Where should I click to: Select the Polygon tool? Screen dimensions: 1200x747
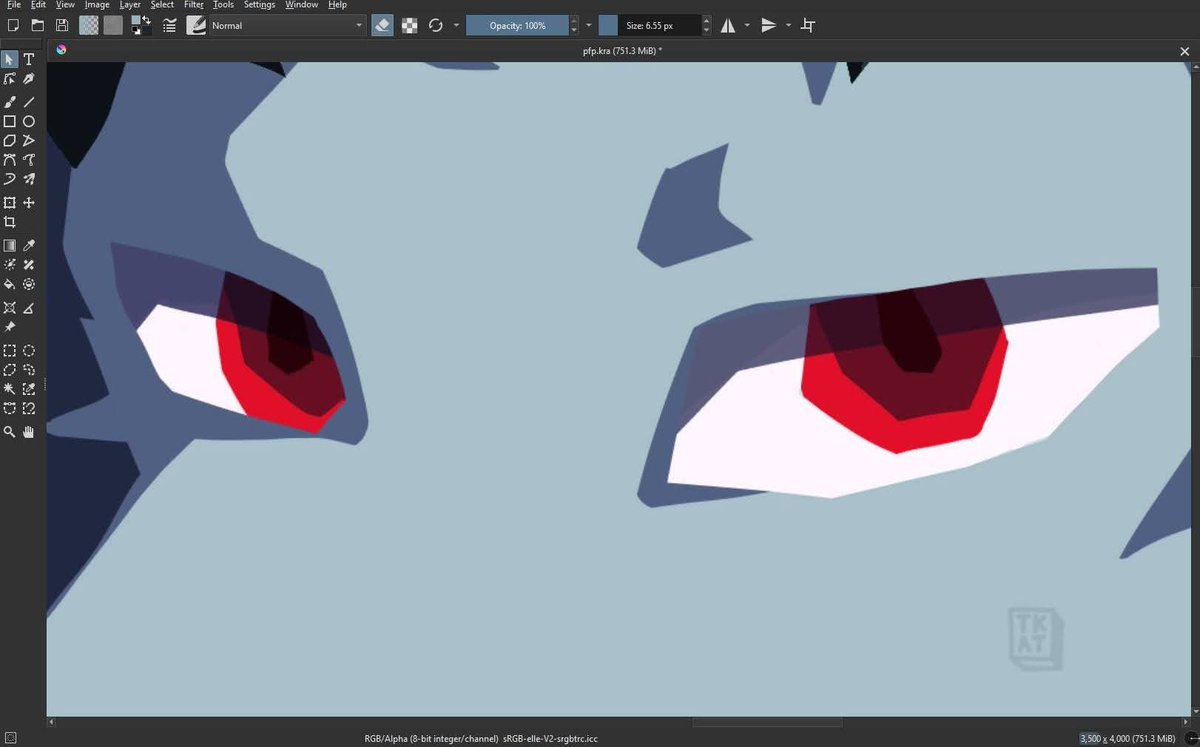click(9, 141)
